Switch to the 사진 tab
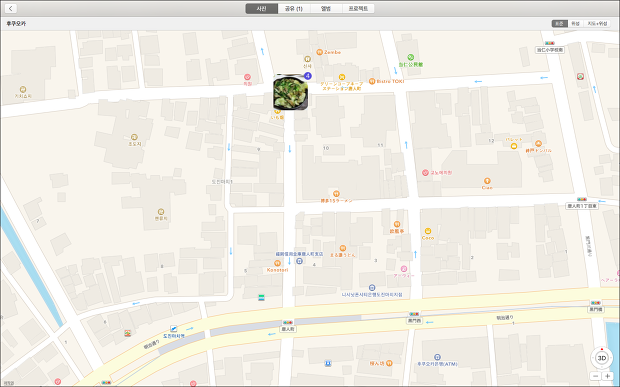The height and width of the screenshot is (387, 620). coord(261,8)
